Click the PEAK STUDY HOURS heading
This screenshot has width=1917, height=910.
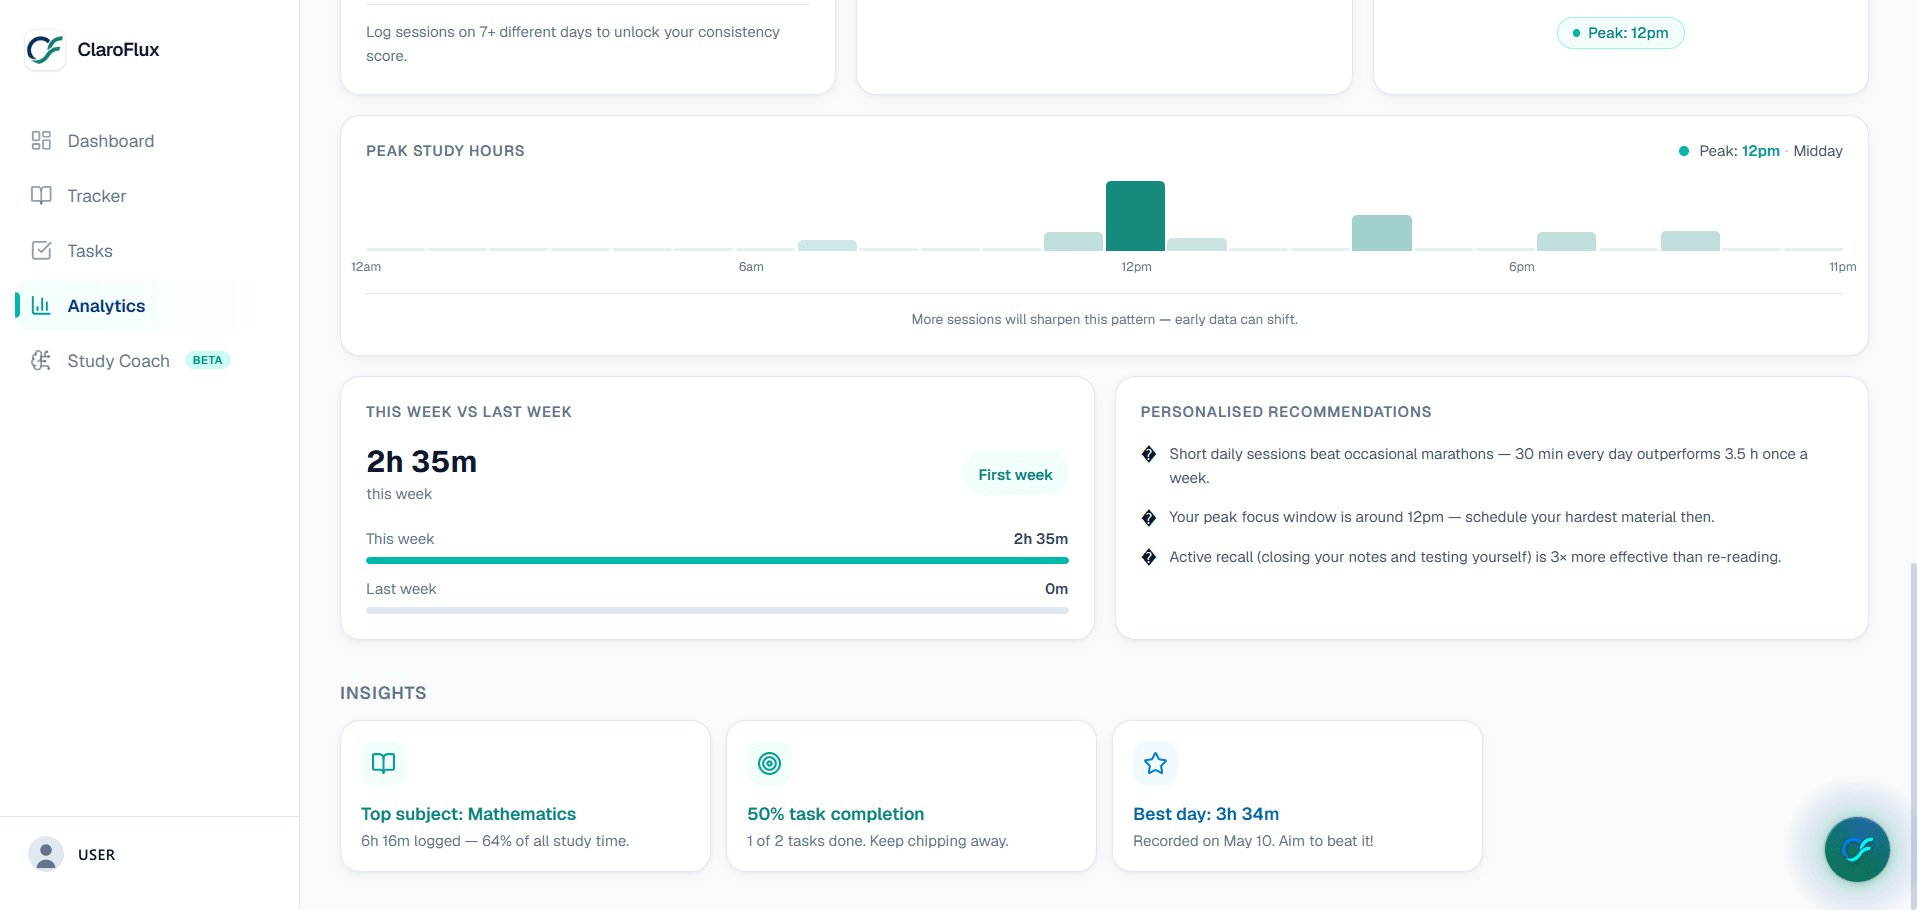[445, 151]
